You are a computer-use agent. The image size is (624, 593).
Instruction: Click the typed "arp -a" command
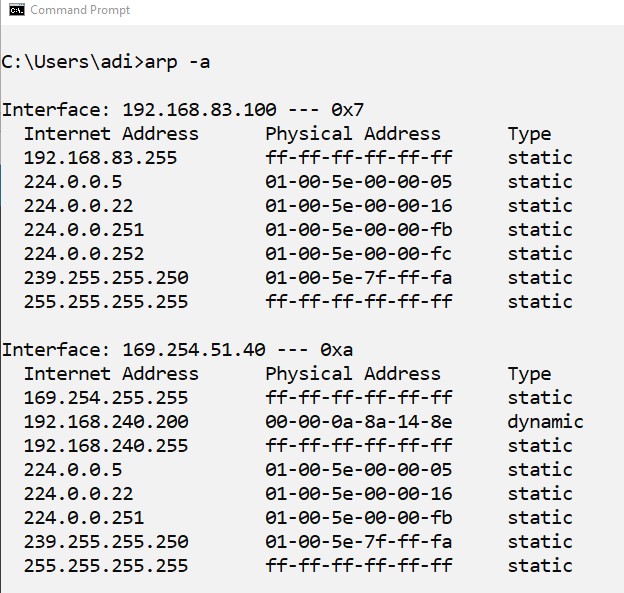177,62
